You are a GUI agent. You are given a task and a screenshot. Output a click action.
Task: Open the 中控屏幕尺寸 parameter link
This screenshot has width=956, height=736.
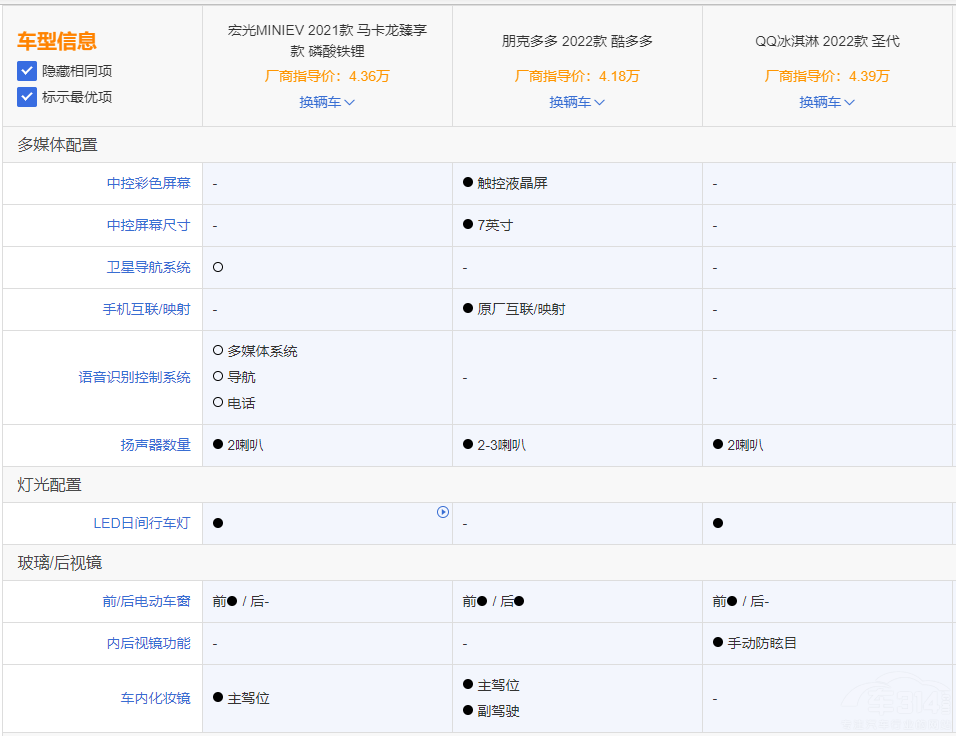[149, 225]
